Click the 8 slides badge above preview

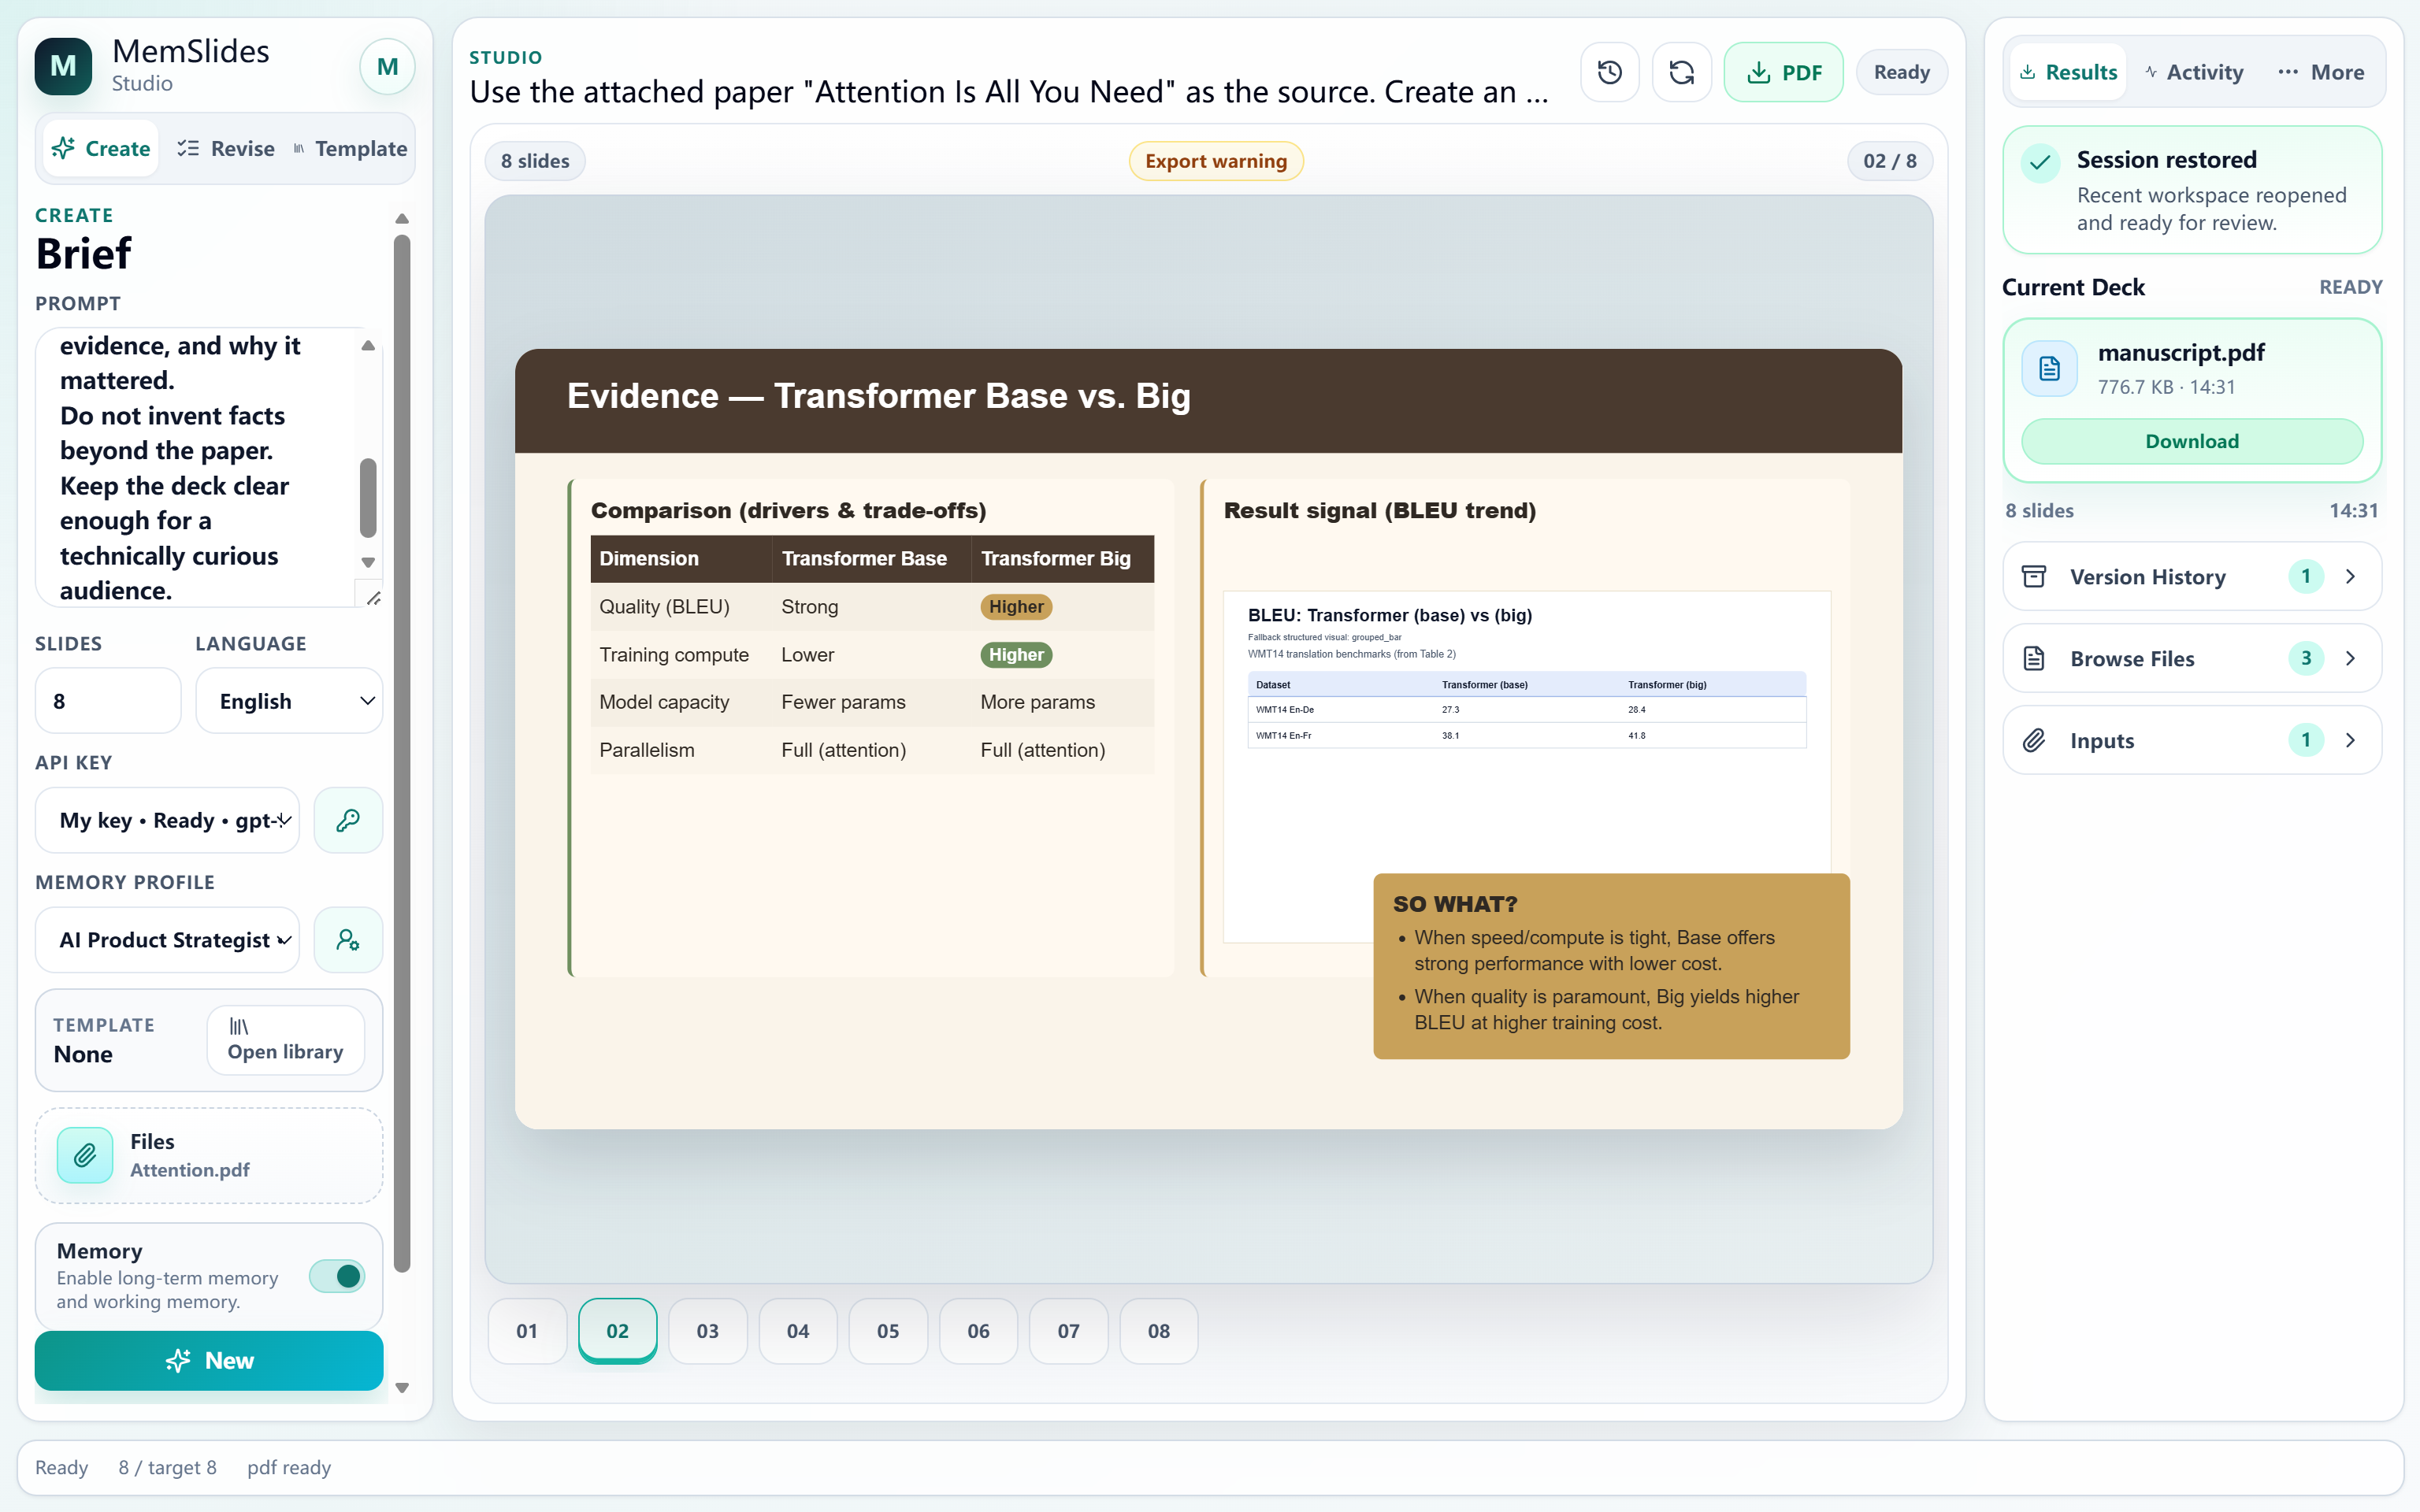click(535, 161)
